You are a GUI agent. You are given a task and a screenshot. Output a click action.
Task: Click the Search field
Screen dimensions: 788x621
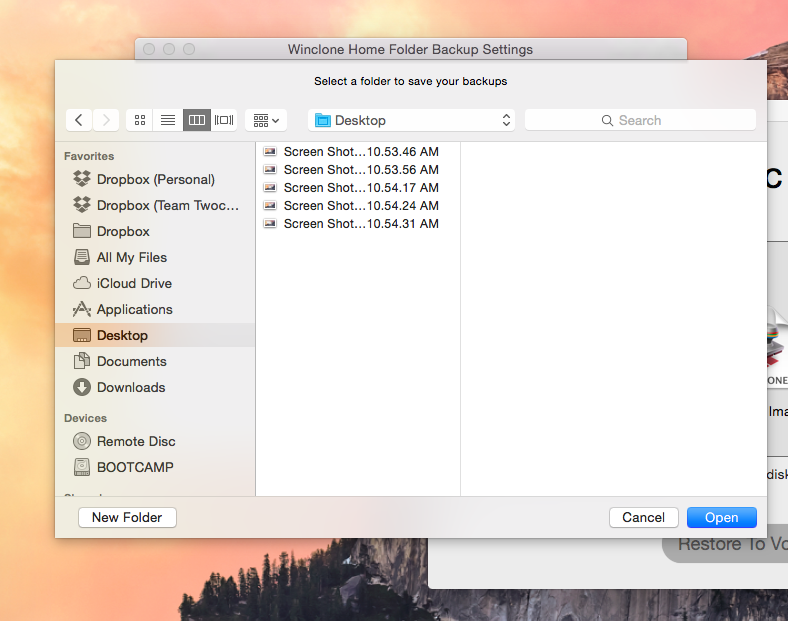click(x=640, y=120)
